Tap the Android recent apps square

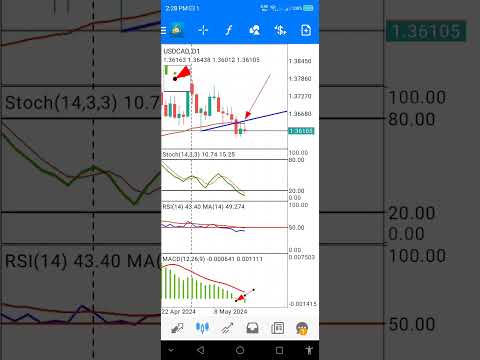tap(279, 350)
